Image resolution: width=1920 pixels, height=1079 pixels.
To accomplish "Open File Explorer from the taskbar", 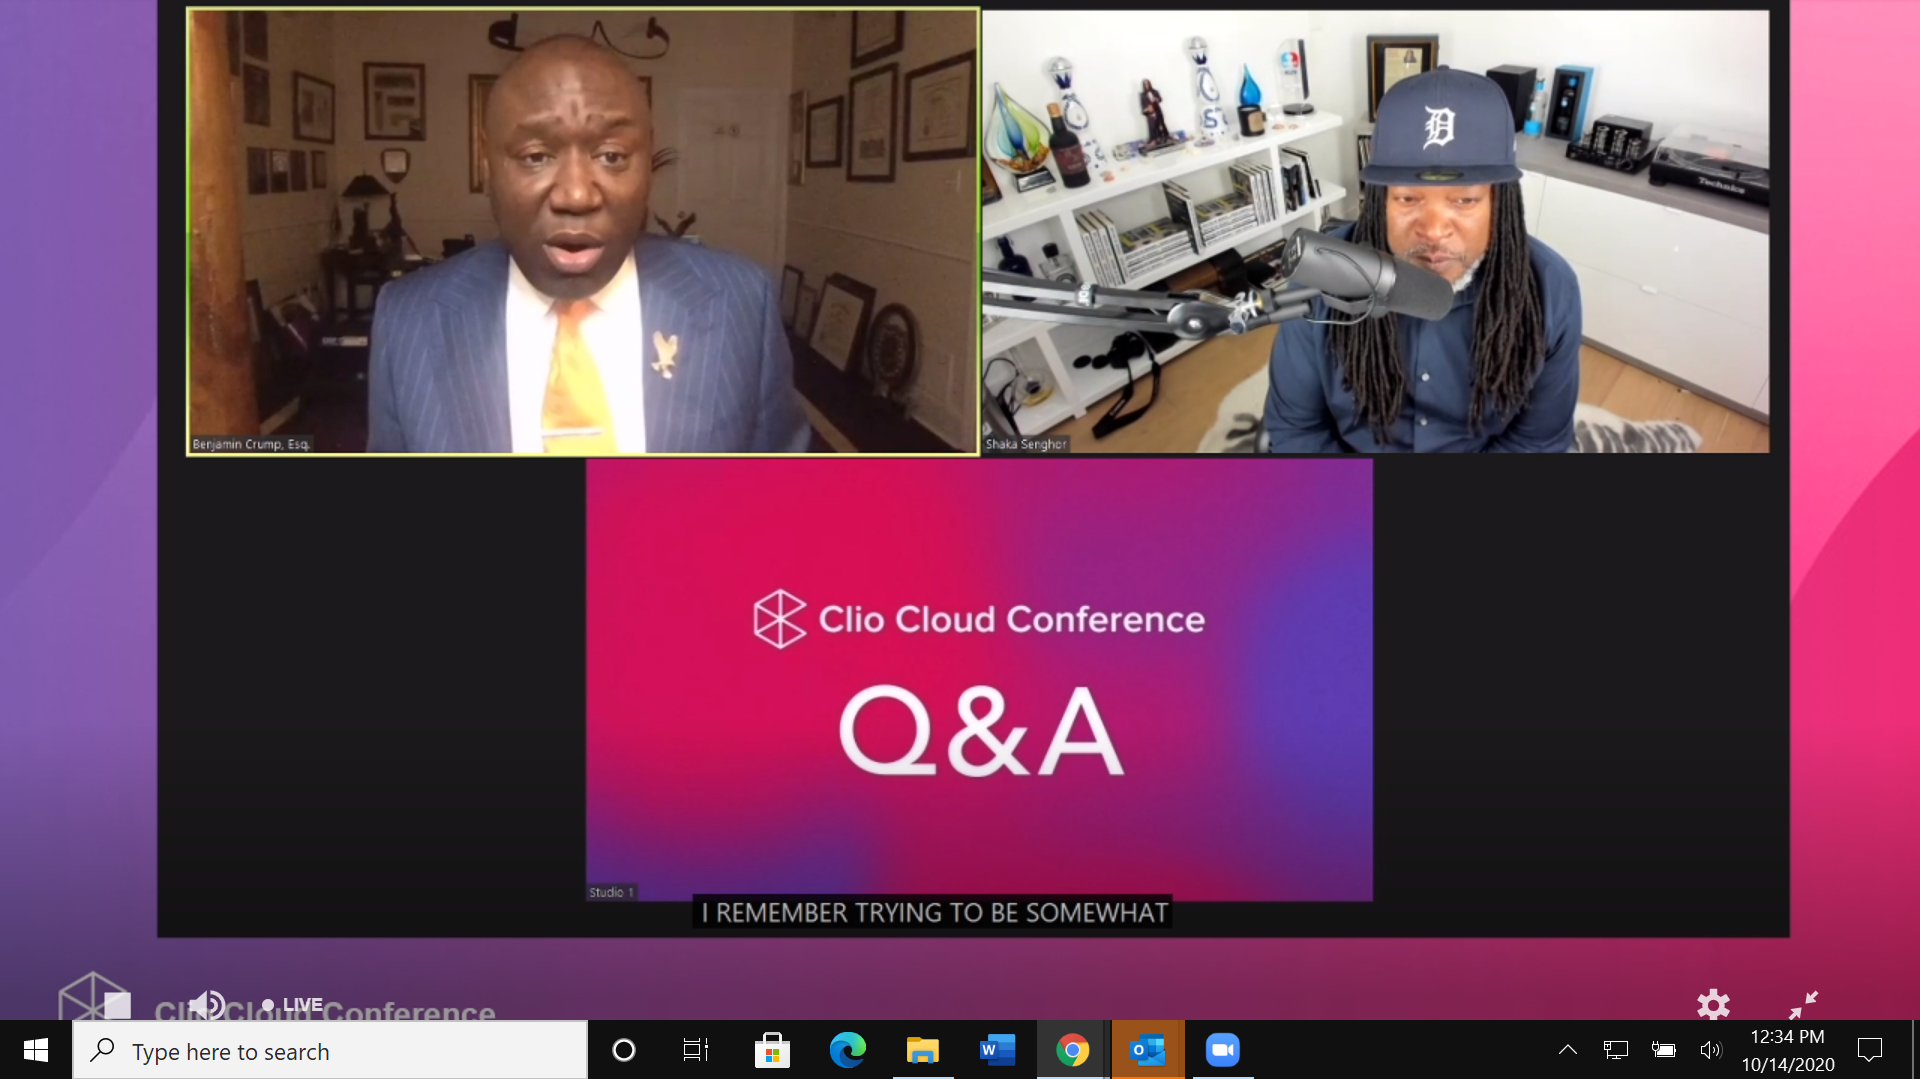I will coord(922,1050).
